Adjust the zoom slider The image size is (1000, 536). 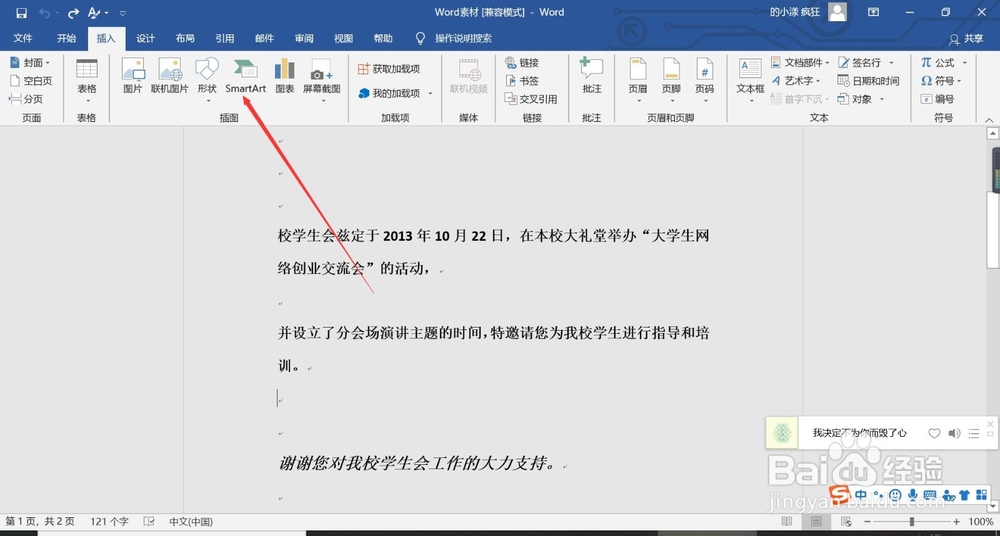pyautogui.click(x=912, y=521)
